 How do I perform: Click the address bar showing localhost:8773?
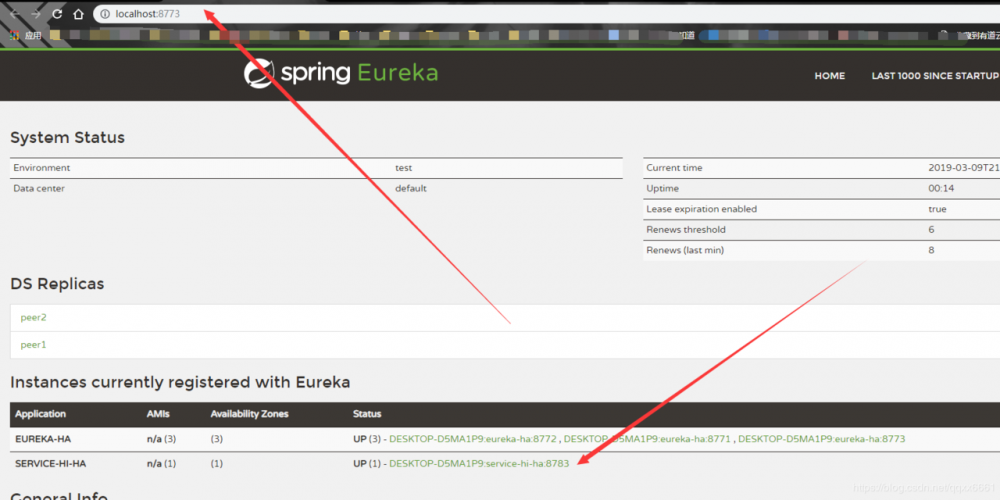pos(548,13)
